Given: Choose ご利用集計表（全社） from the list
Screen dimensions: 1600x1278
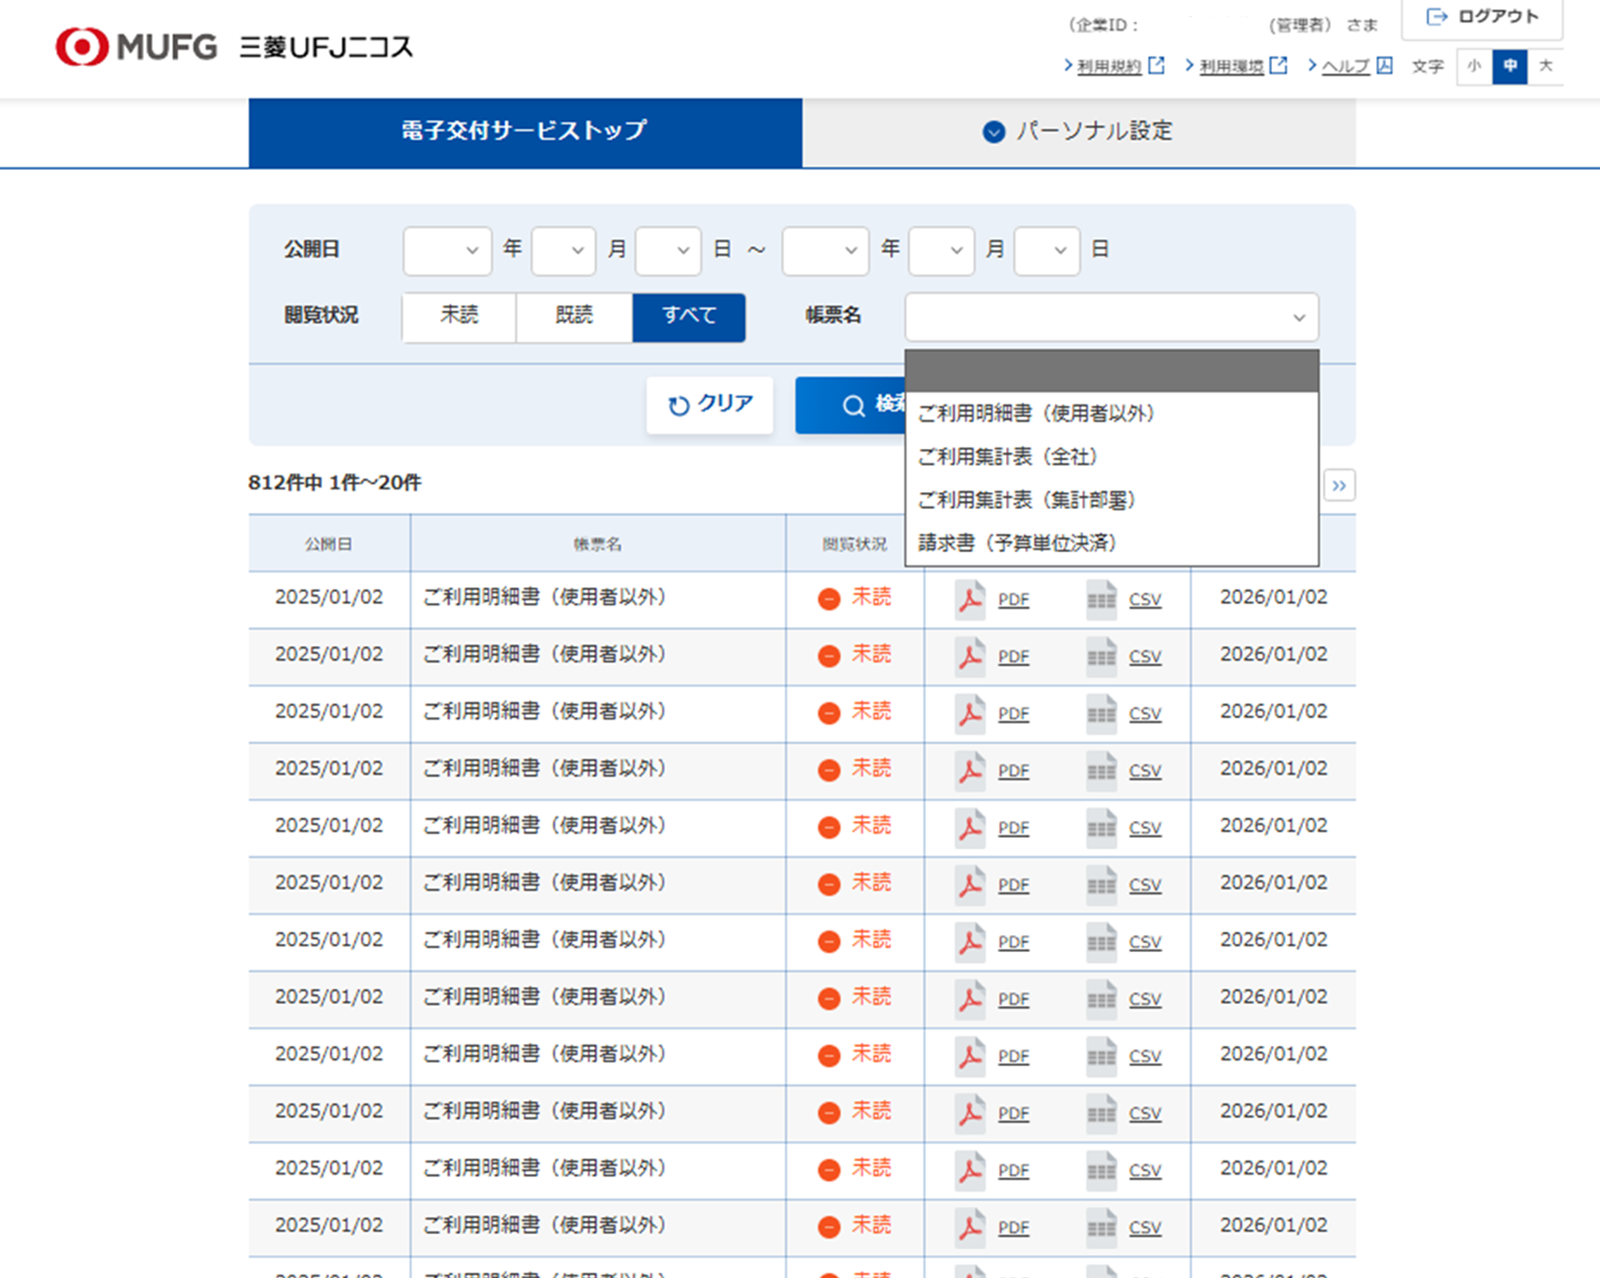Looking at the screenshot, I should 1008,457.
